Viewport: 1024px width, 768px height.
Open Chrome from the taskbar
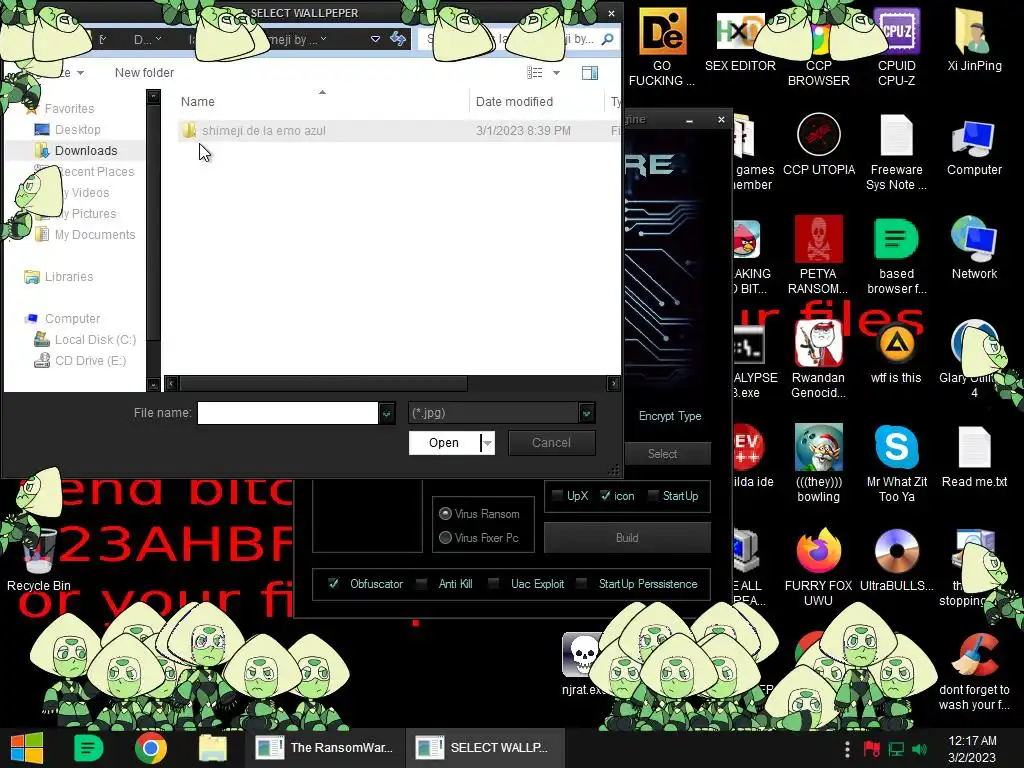pyautogui.click(x=150, y=748)
